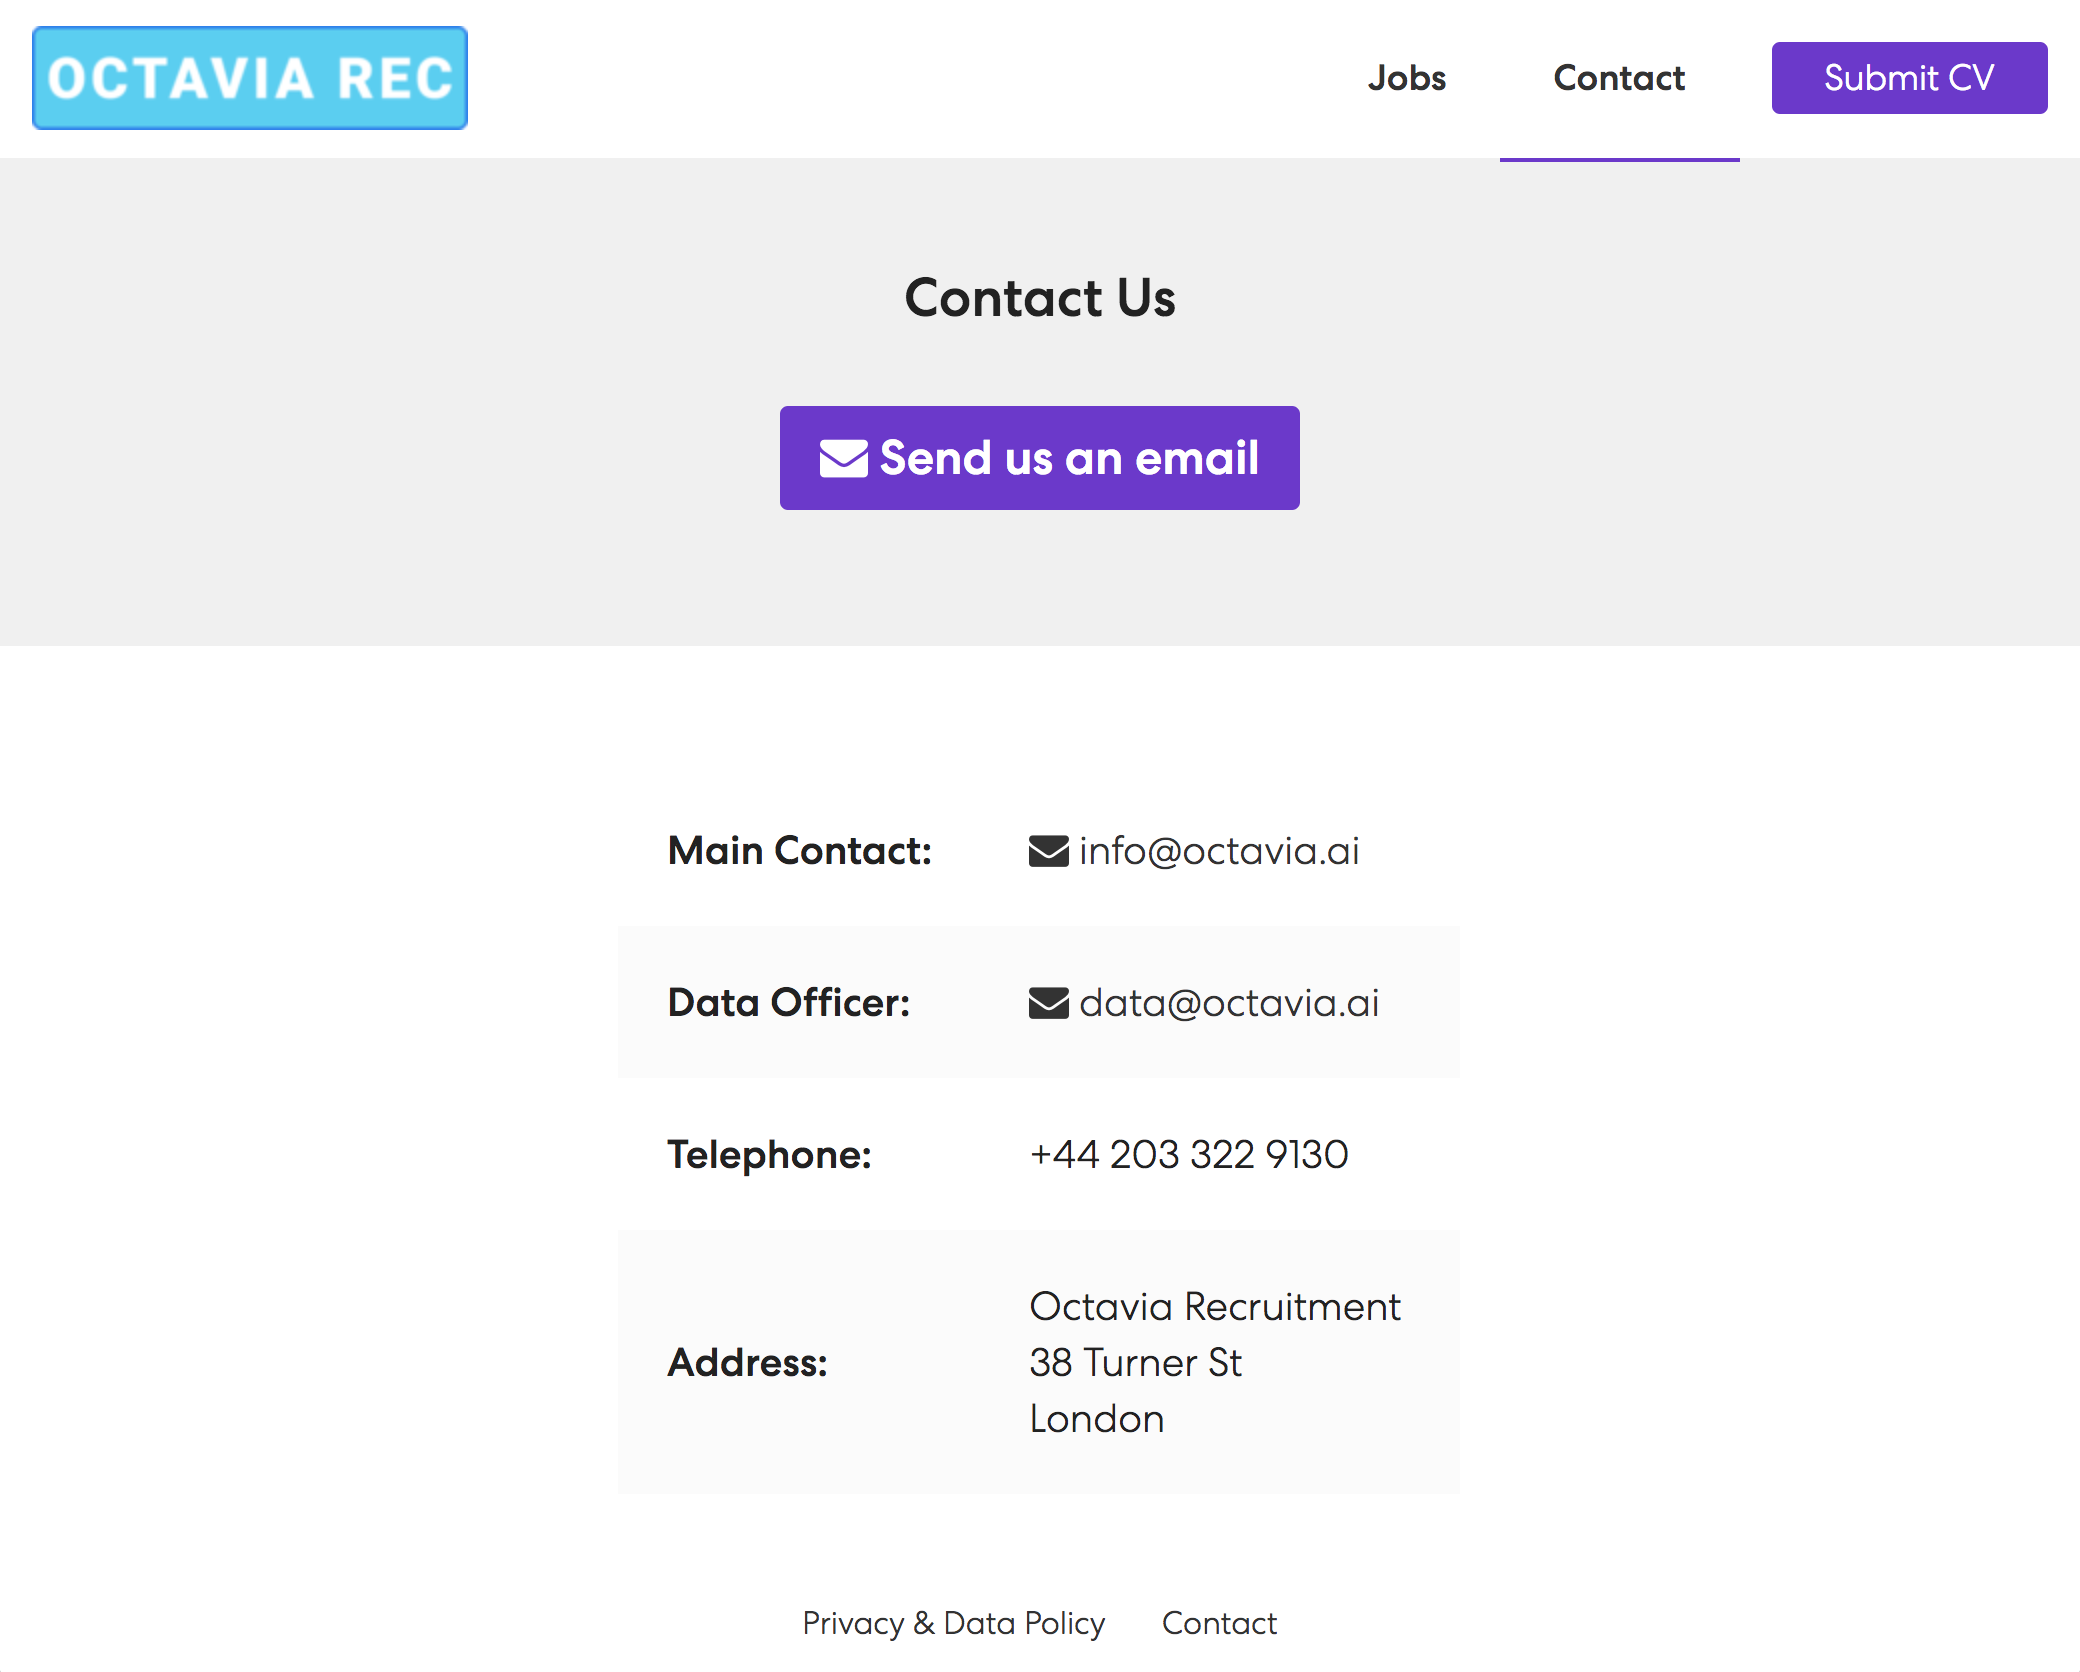Open the Privacy & Data Policy footer link

(x=953, y=1623)
